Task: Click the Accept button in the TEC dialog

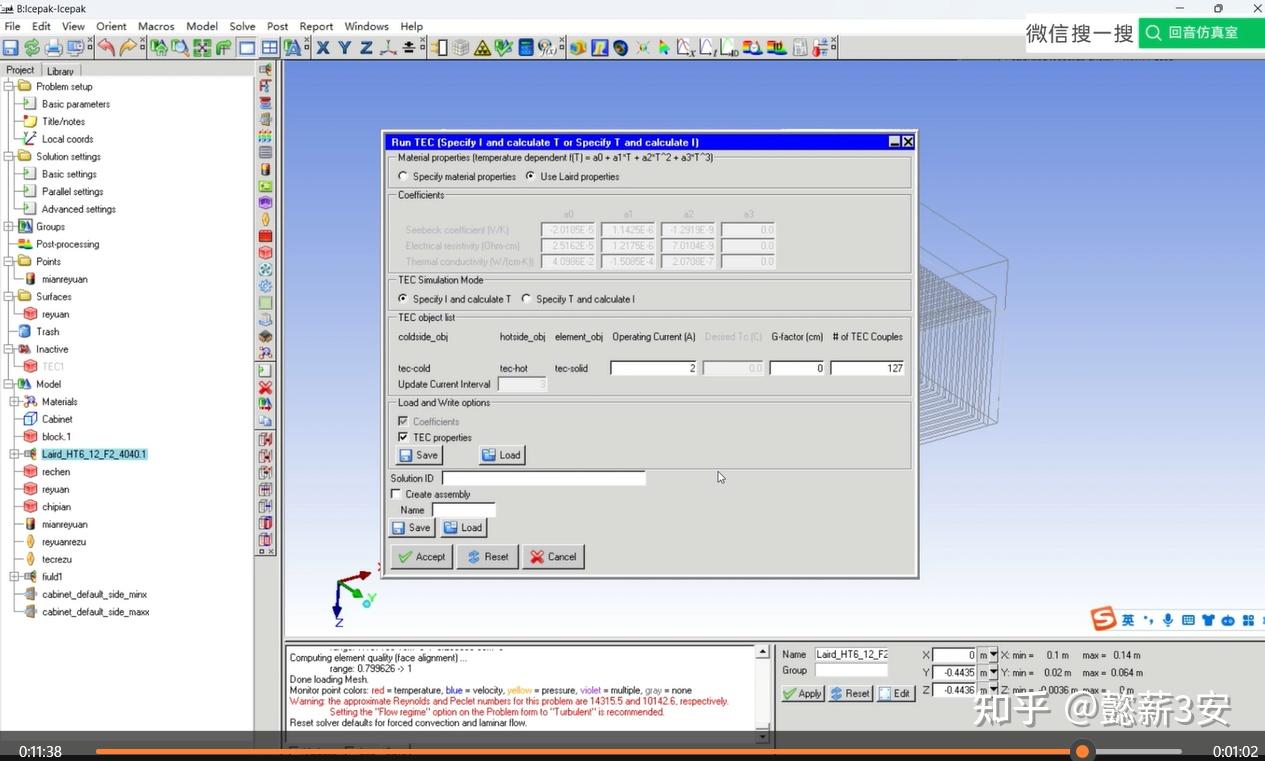Action: tap(422, 557)
